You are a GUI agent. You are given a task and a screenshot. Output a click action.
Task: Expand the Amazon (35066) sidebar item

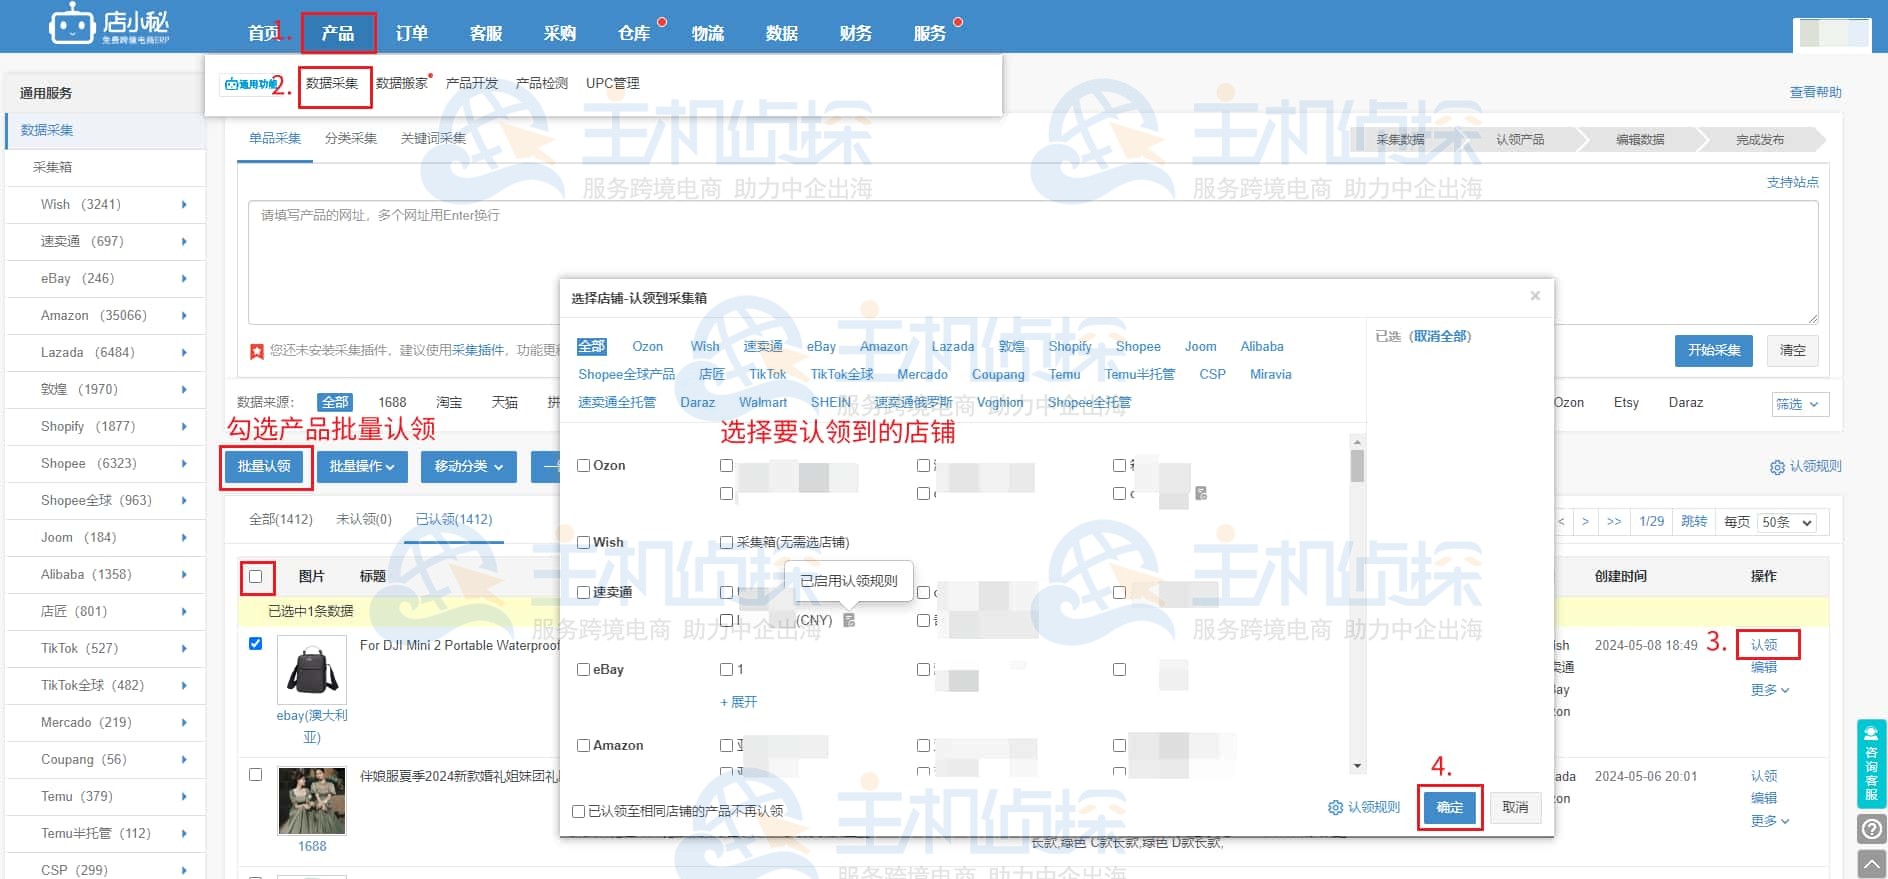pyautogui.click(x=184, y=316)
